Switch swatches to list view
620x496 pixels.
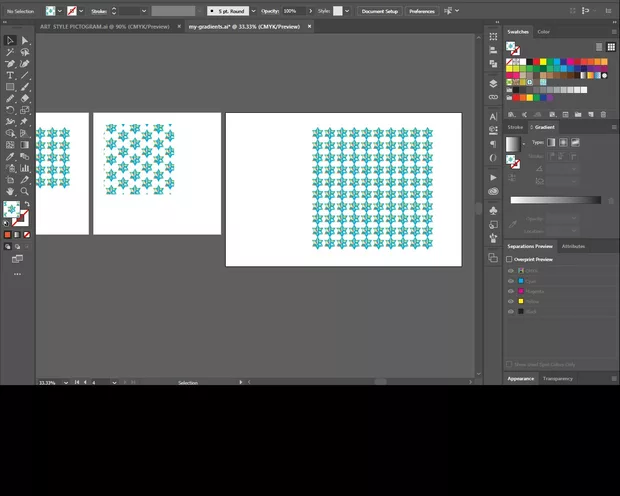click(x=599, y=46)
